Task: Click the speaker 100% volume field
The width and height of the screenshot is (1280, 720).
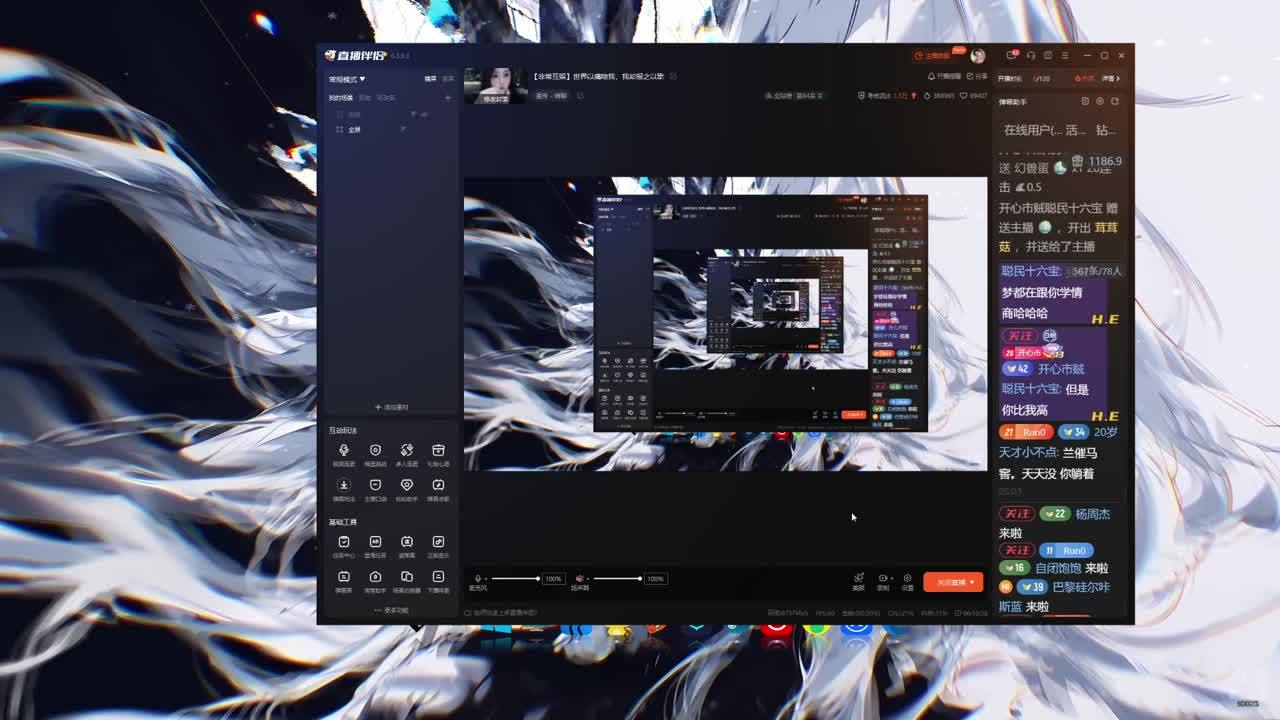Action: coord(655,578)
